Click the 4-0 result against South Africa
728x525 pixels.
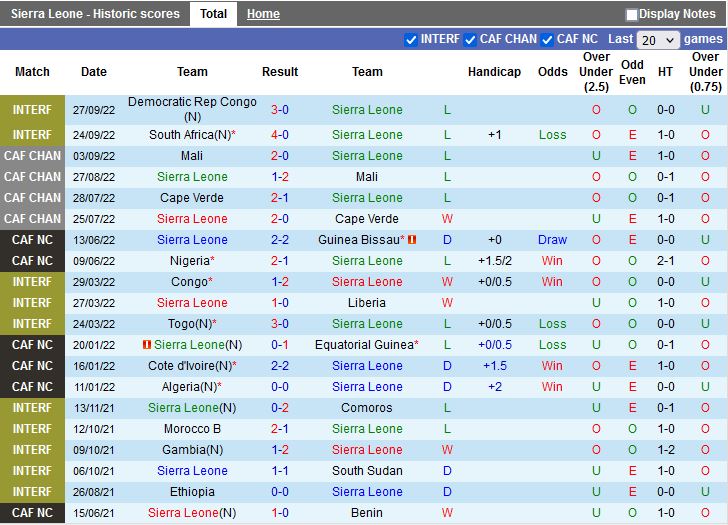pos(280,135)
